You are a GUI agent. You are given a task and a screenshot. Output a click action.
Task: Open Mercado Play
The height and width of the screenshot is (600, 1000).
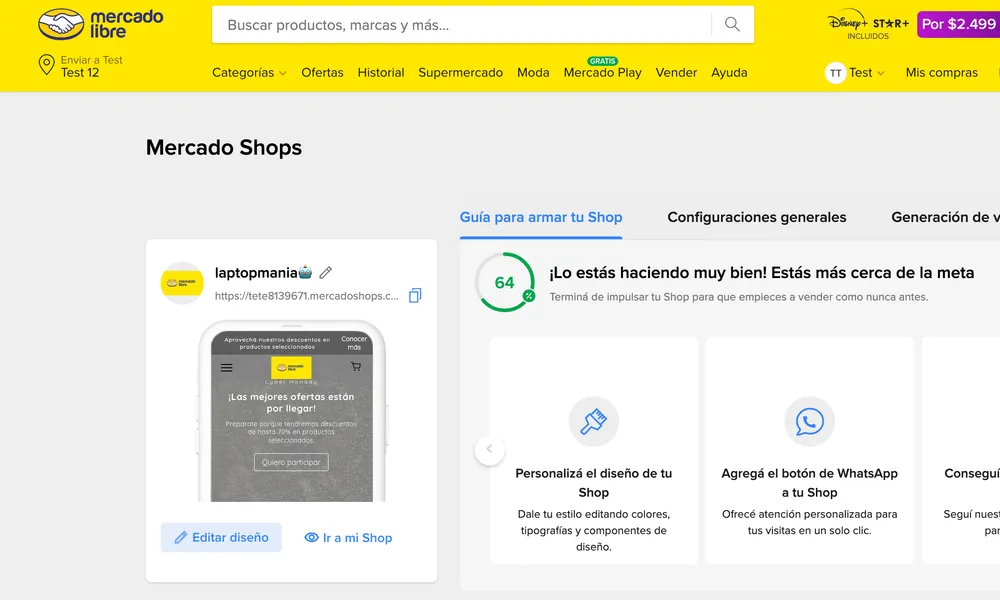[x=603, y=73]
